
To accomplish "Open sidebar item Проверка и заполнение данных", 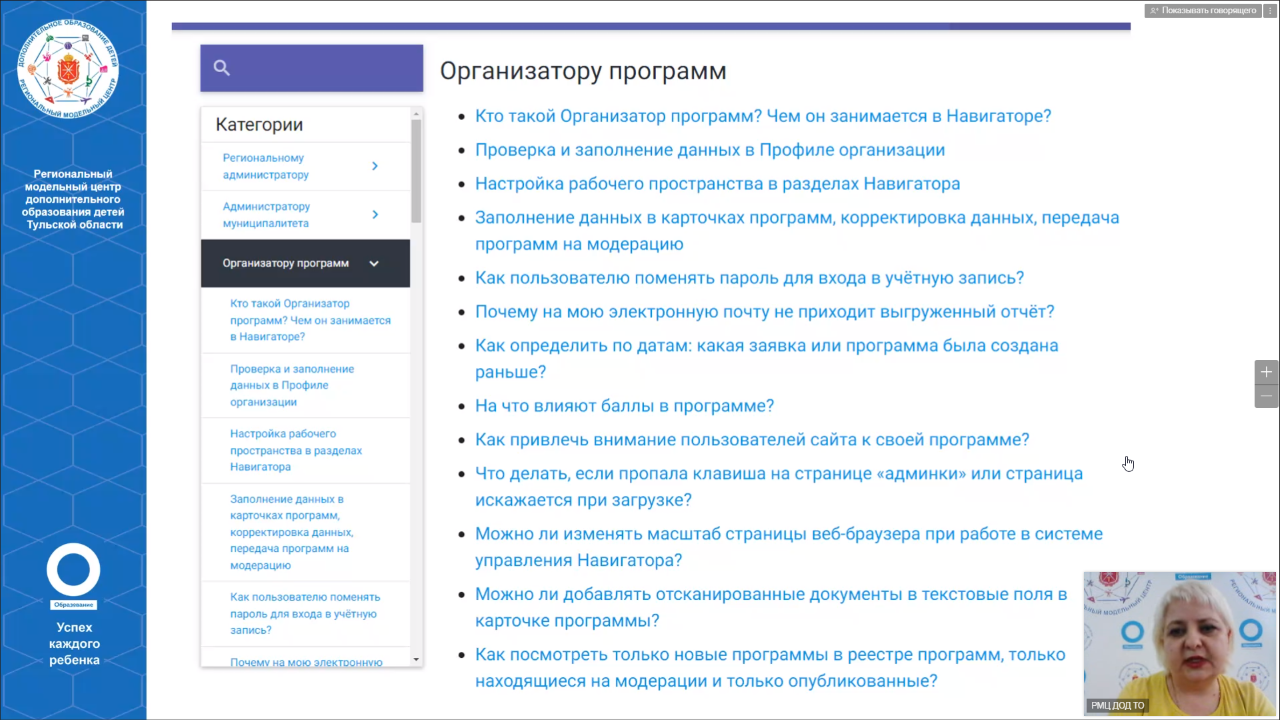I will pyautogui.click(x=292, y=385).
